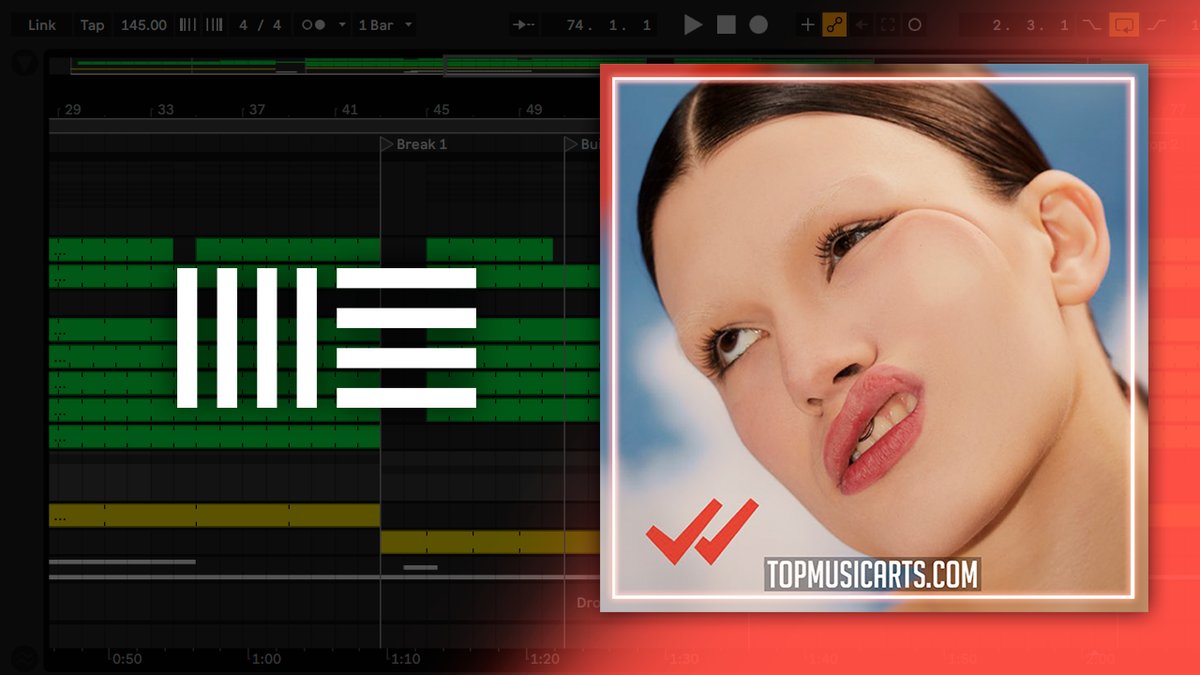This screenshot has height=675, width=1200.
Task: Click the Capture MIDI bracket icon
Action: pyautogui.click(x=887, y=25)
